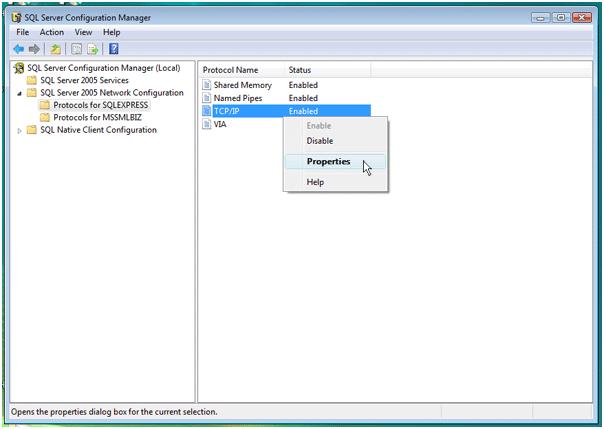Viewport: 604px width, 429px height.
Task: Click the SQL Server Configuration Manager title icon
Action: point(16,18)
